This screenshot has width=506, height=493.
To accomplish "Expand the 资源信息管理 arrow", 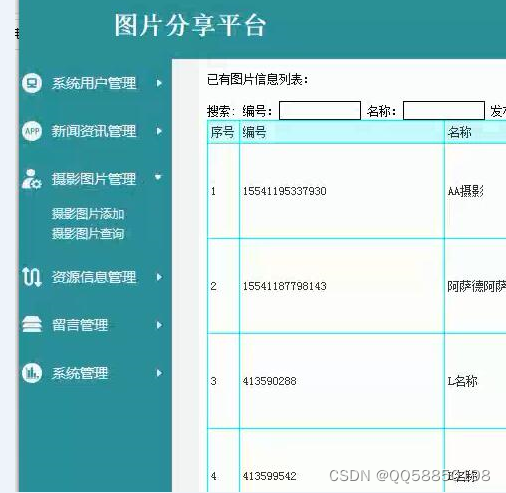I will pos(159,277).
